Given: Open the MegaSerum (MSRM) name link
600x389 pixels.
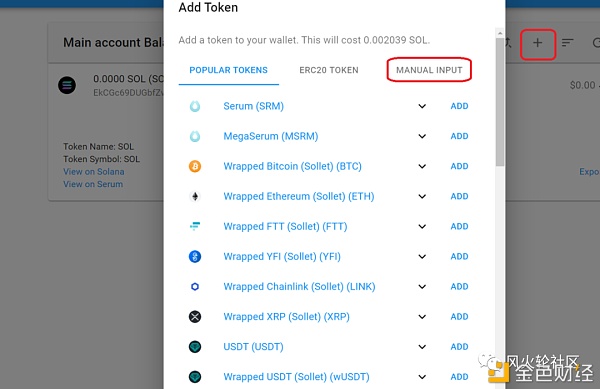Looking at the screenshot, I should (271, 136).
